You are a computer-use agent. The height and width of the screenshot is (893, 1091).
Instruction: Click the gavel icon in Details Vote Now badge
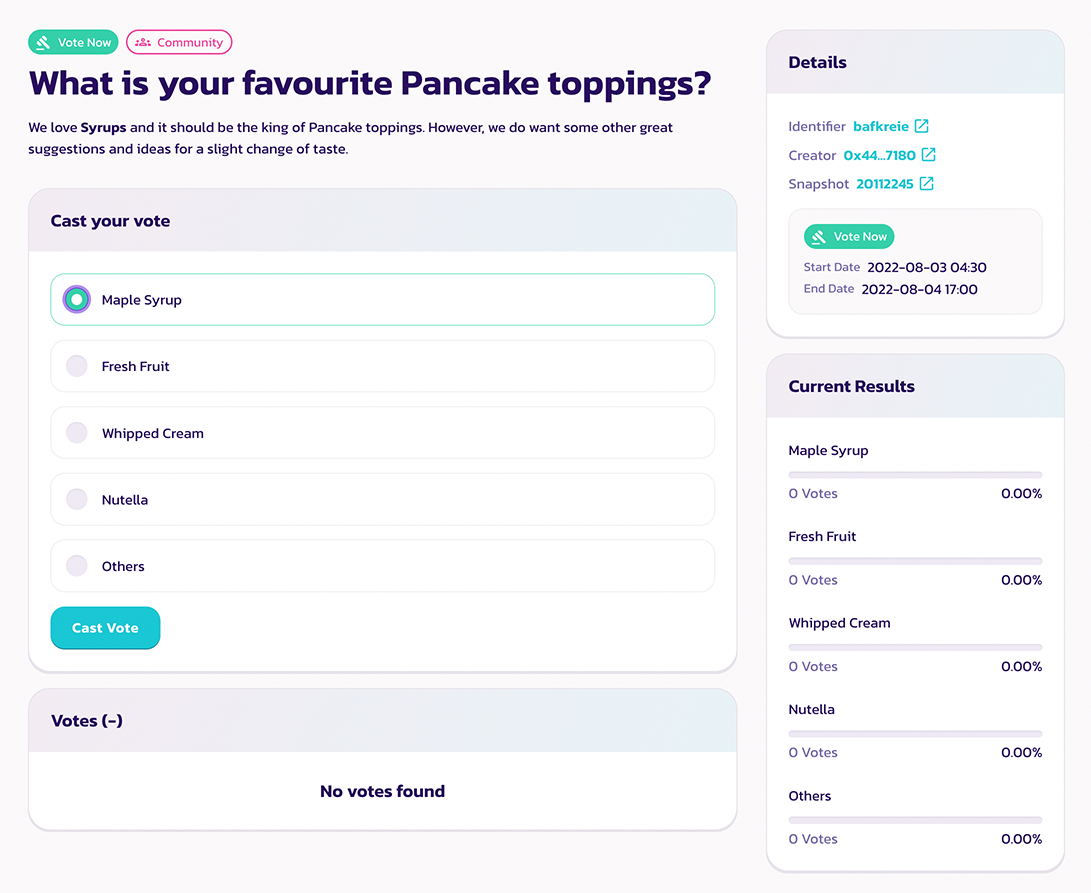pos(819,237)
